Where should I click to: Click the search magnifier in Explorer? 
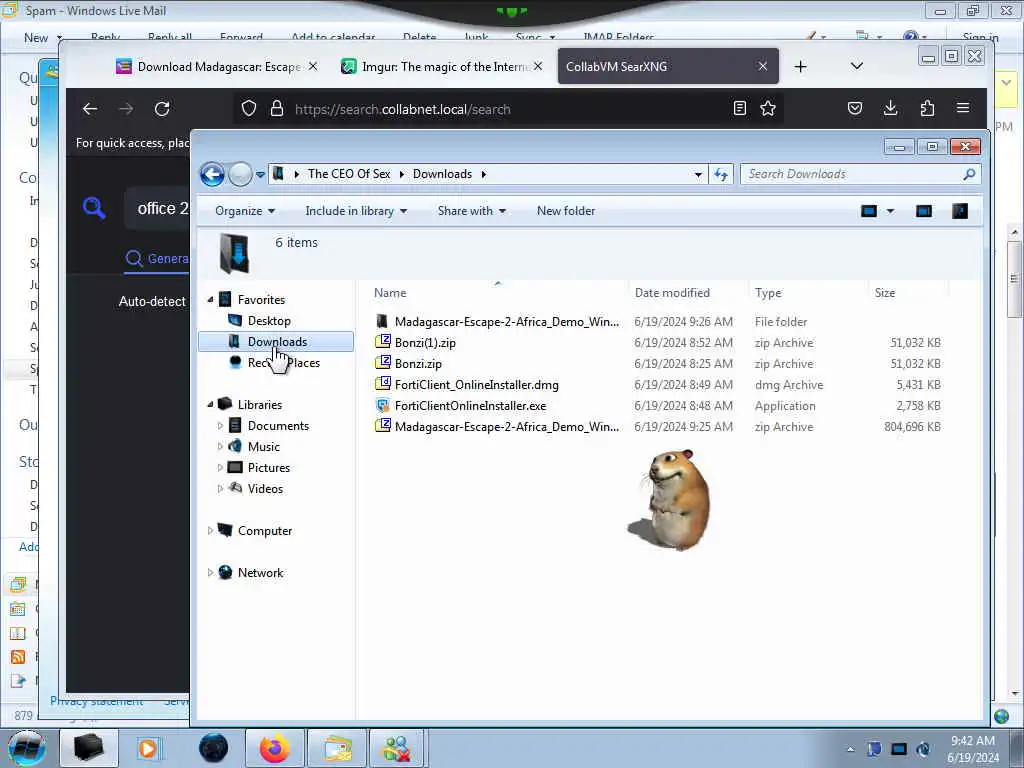(x=969, y=174)
